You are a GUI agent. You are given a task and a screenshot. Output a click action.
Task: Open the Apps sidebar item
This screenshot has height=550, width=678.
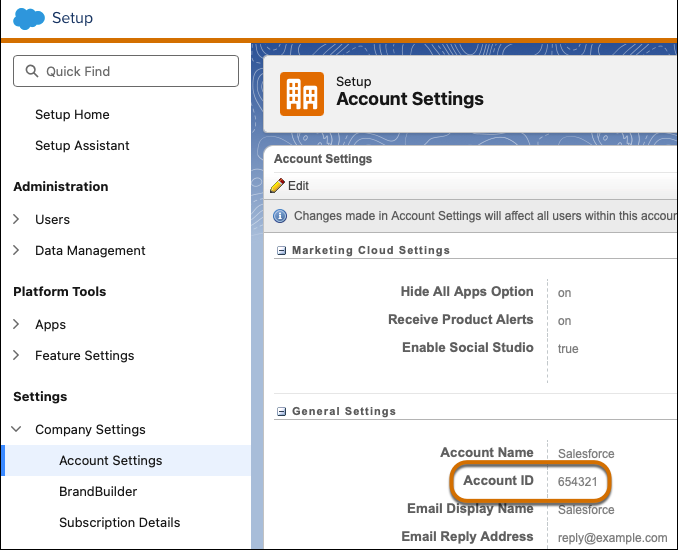pos(50,325)
